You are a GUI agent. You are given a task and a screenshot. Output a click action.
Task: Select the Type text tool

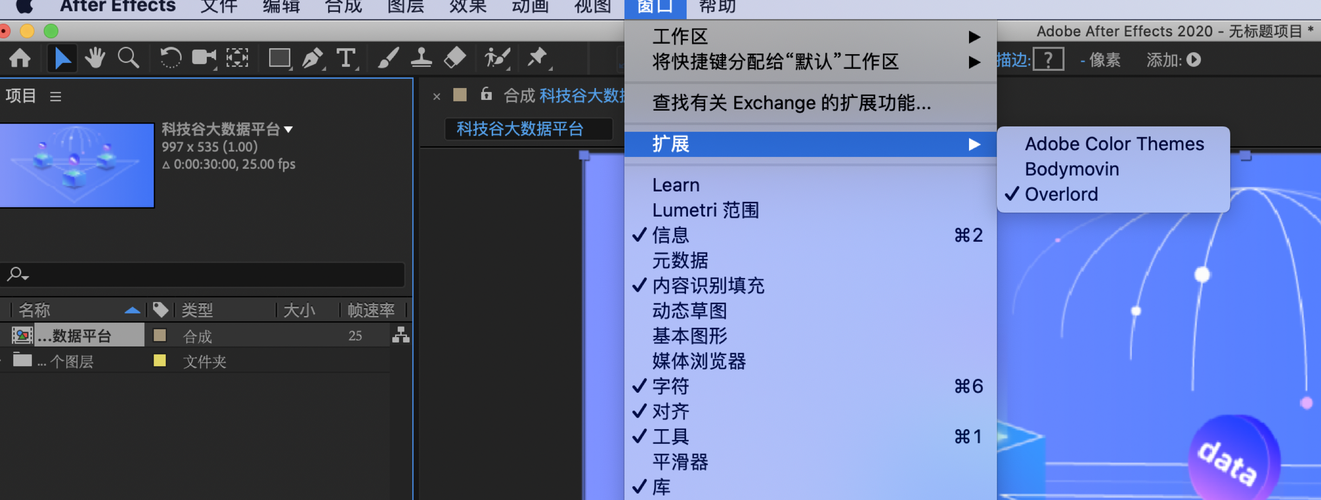click(346, 58)
